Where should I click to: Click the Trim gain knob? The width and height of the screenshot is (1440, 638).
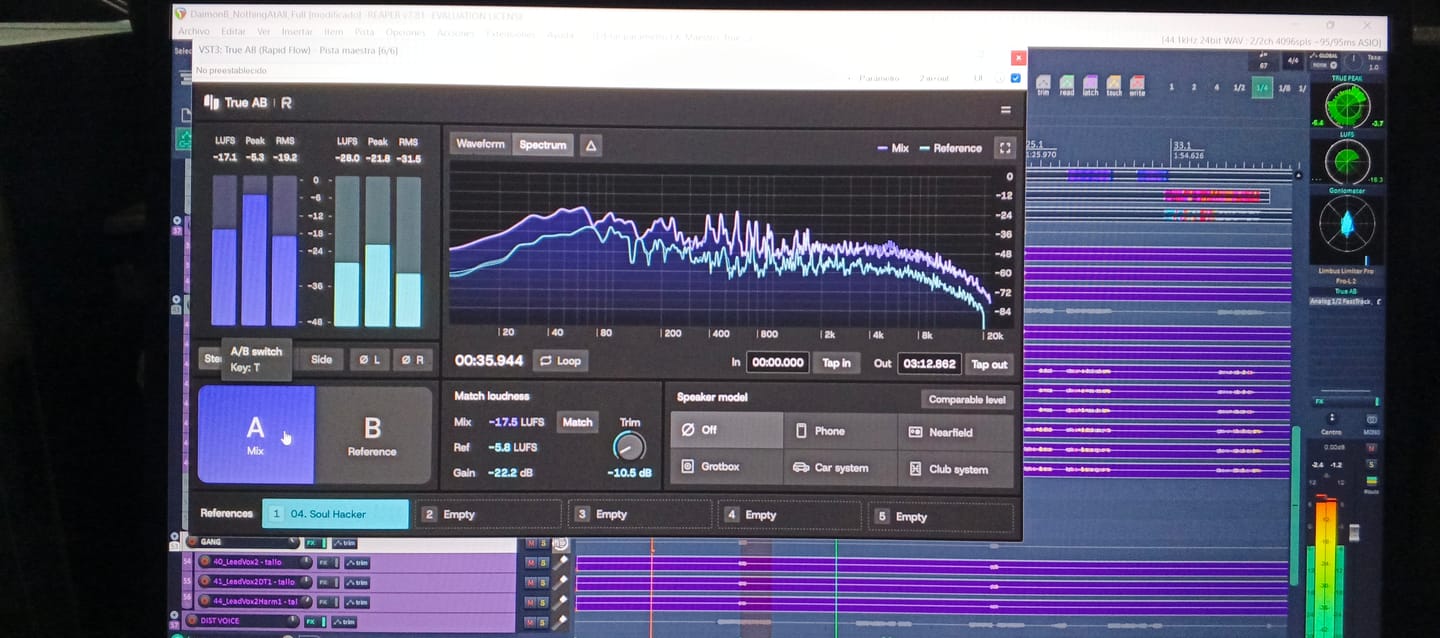[629, 446]
